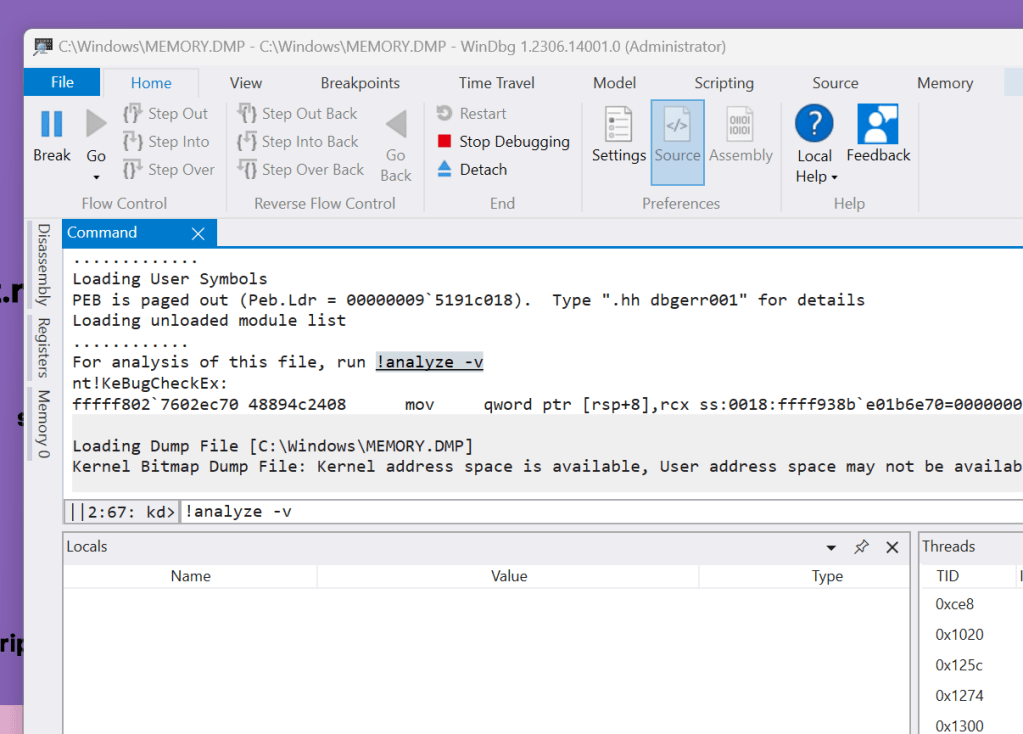Click Step Over in Flow Control
Screen dimensions: 1023x734
click(x=168, y=170)
